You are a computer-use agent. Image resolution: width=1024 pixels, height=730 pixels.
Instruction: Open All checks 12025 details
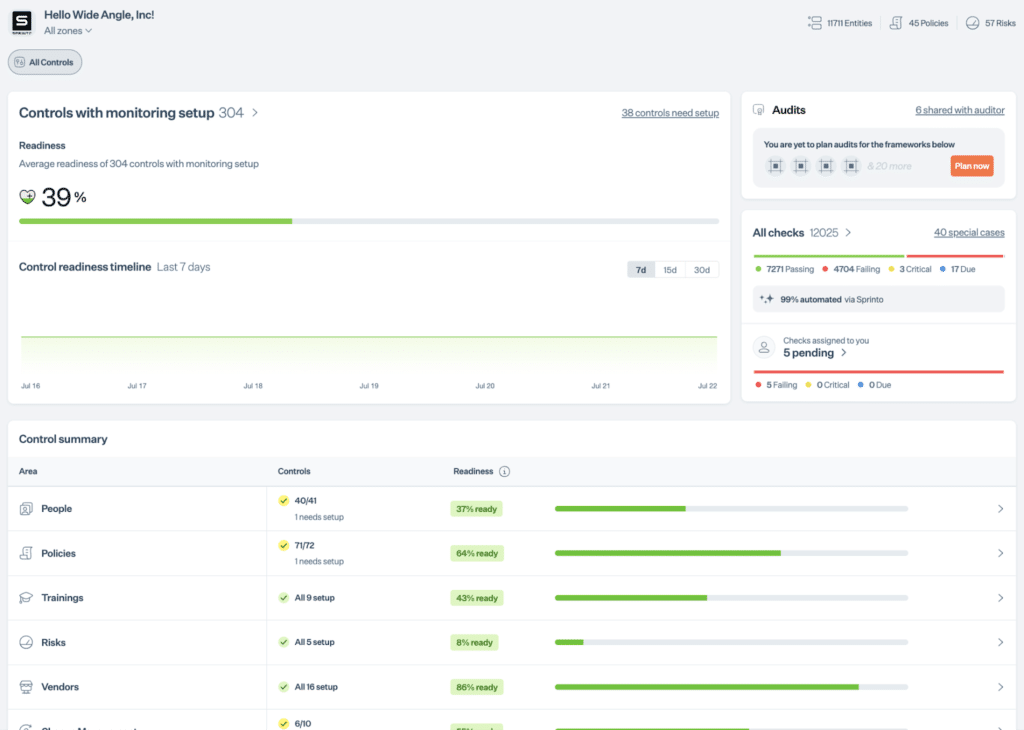pyautogui.click(x=802, y=233)
